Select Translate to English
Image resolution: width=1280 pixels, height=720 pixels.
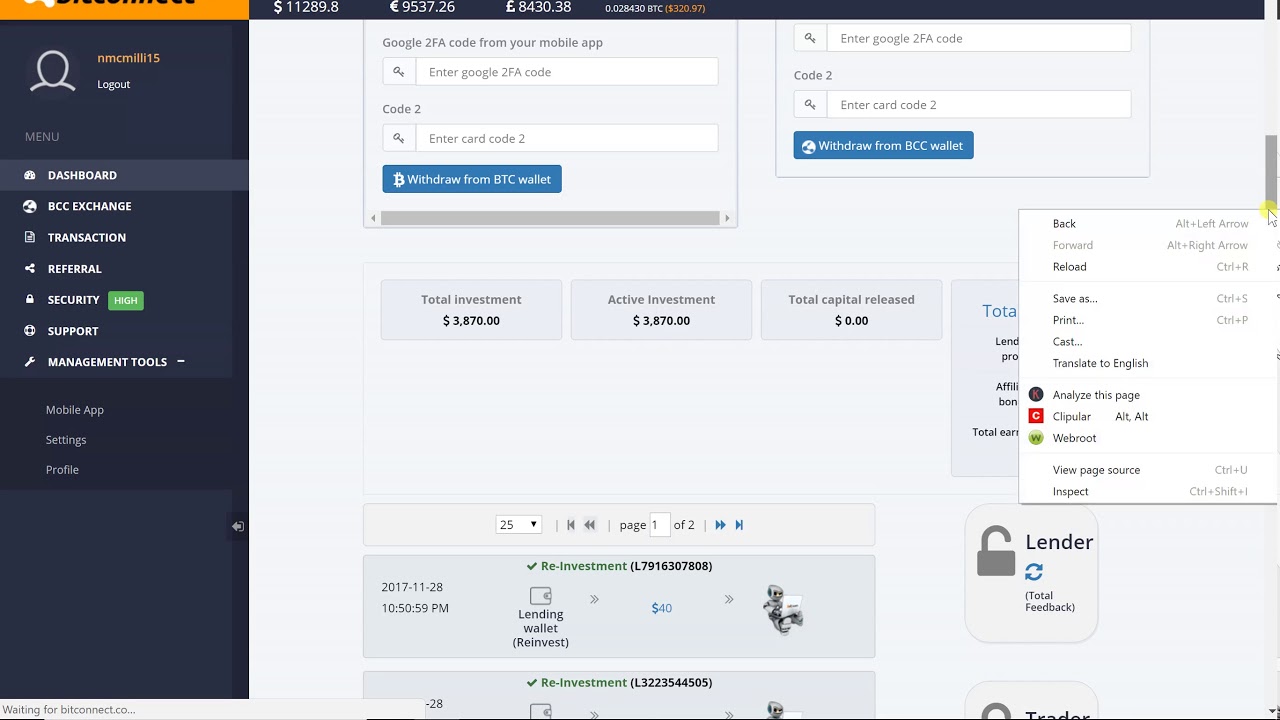point(1149,363)
